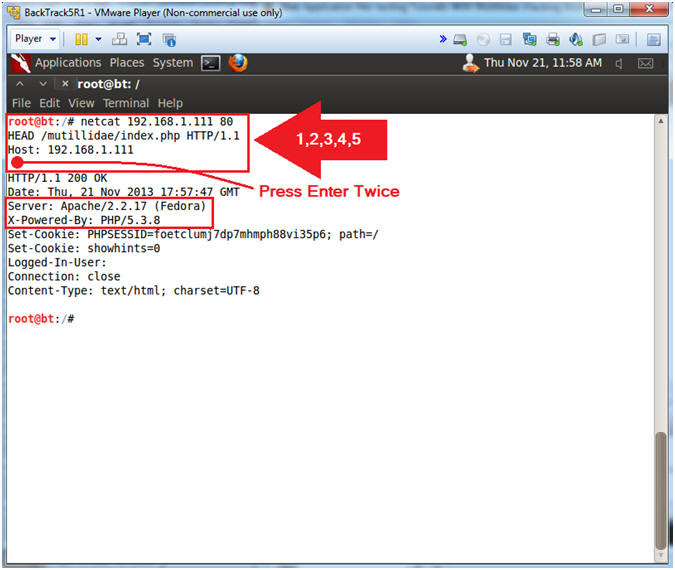This screenshot has width=675, height=570.
Task: Click the 'HEAD /mutillidae/index.php HTTP/1.1' line
Action: coord(124,136)
